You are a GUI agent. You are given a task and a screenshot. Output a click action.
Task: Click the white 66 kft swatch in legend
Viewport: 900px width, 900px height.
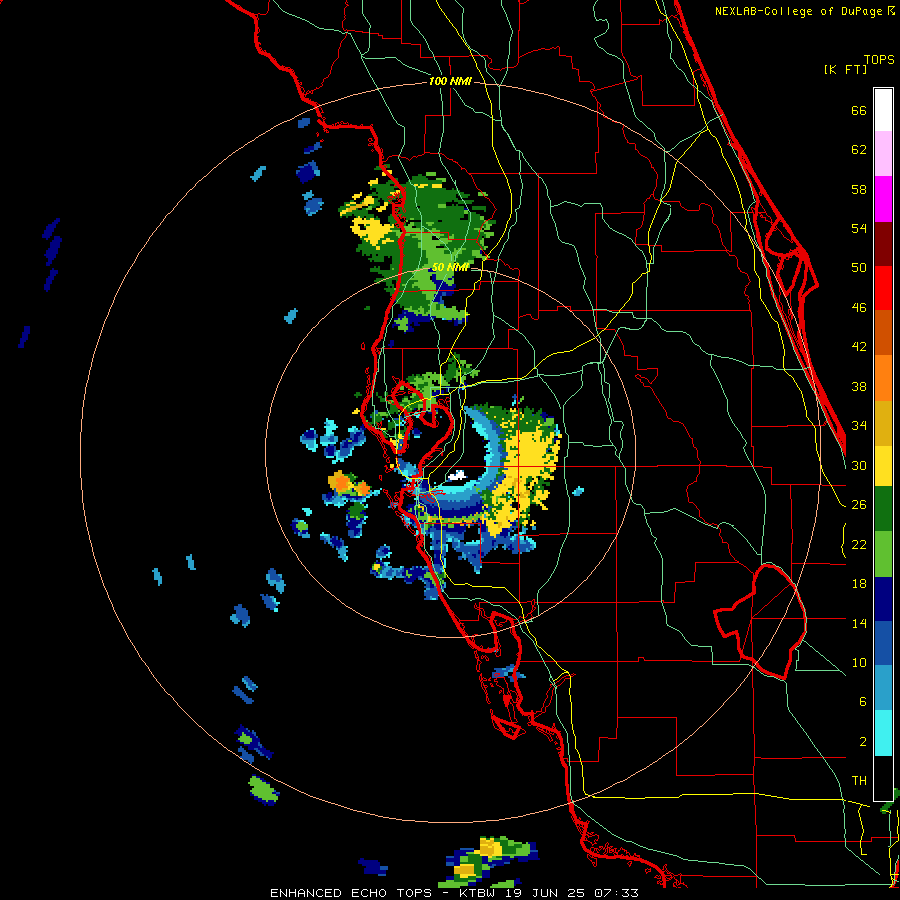[x=883, y=110]
